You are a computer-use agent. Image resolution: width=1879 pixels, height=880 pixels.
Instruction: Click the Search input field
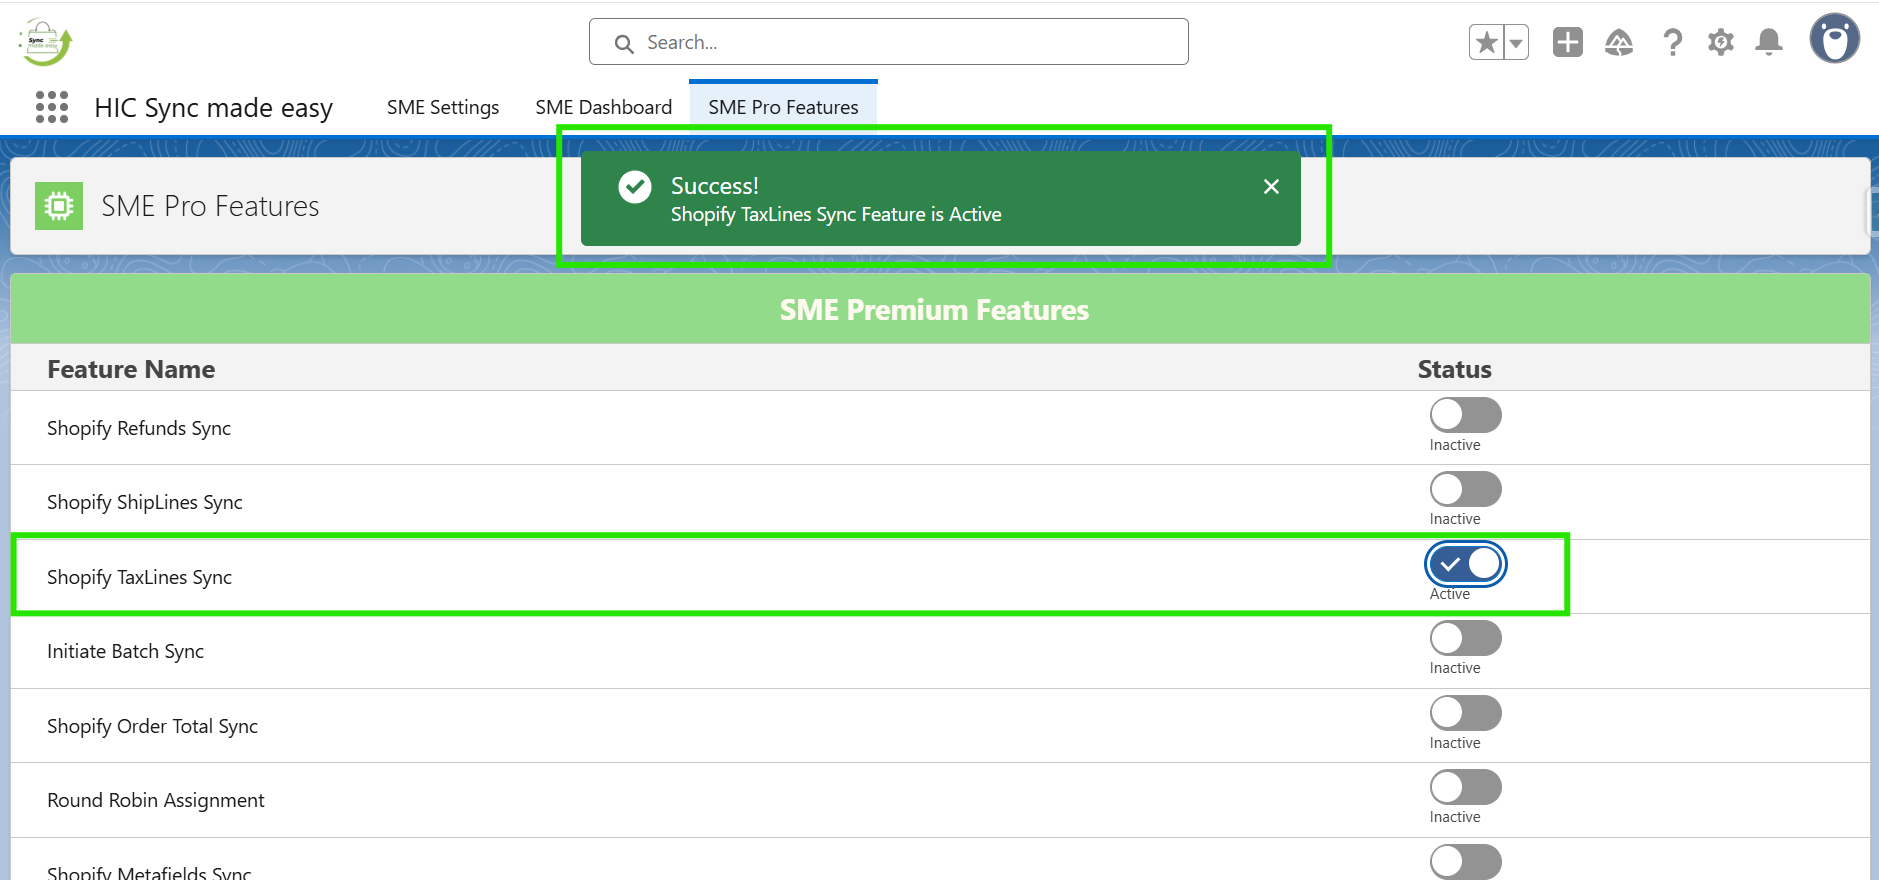888,42
